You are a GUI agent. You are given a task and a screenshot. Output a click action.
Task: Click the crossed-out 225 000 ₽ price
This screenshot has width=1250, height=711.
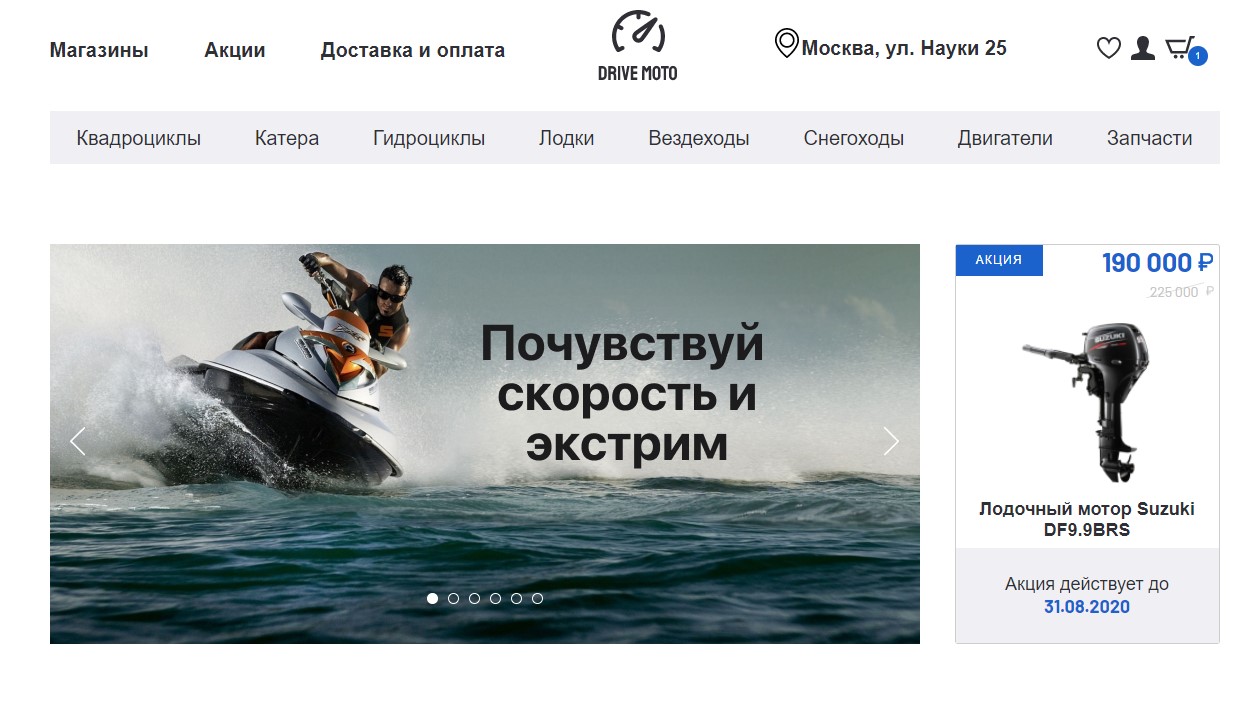[1181, 292]
